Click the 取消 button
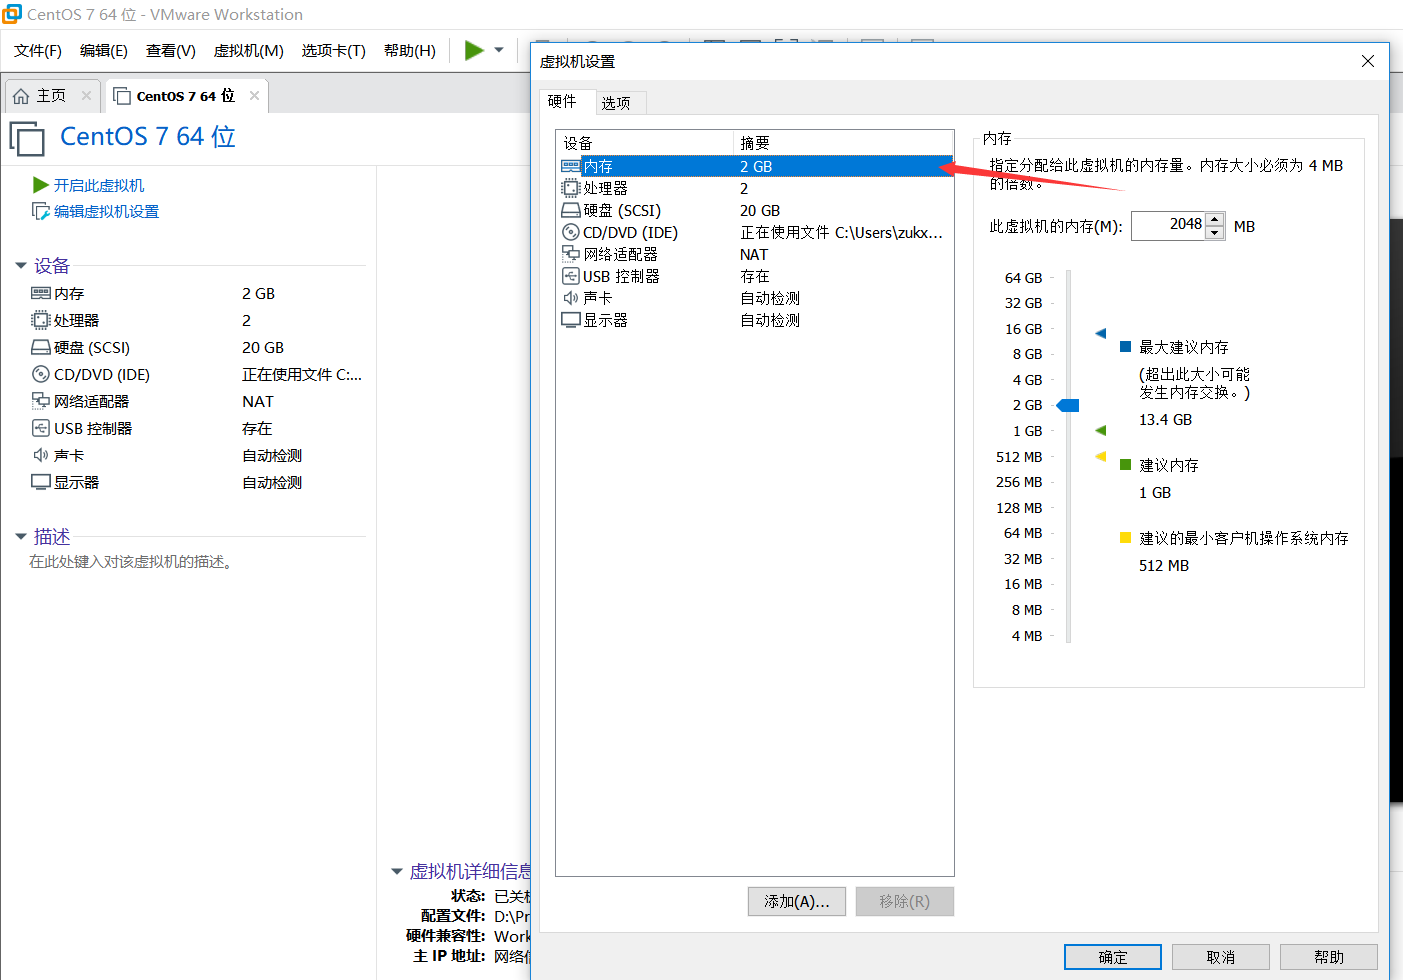1403x980 pixels. [x=1221, y=957]
